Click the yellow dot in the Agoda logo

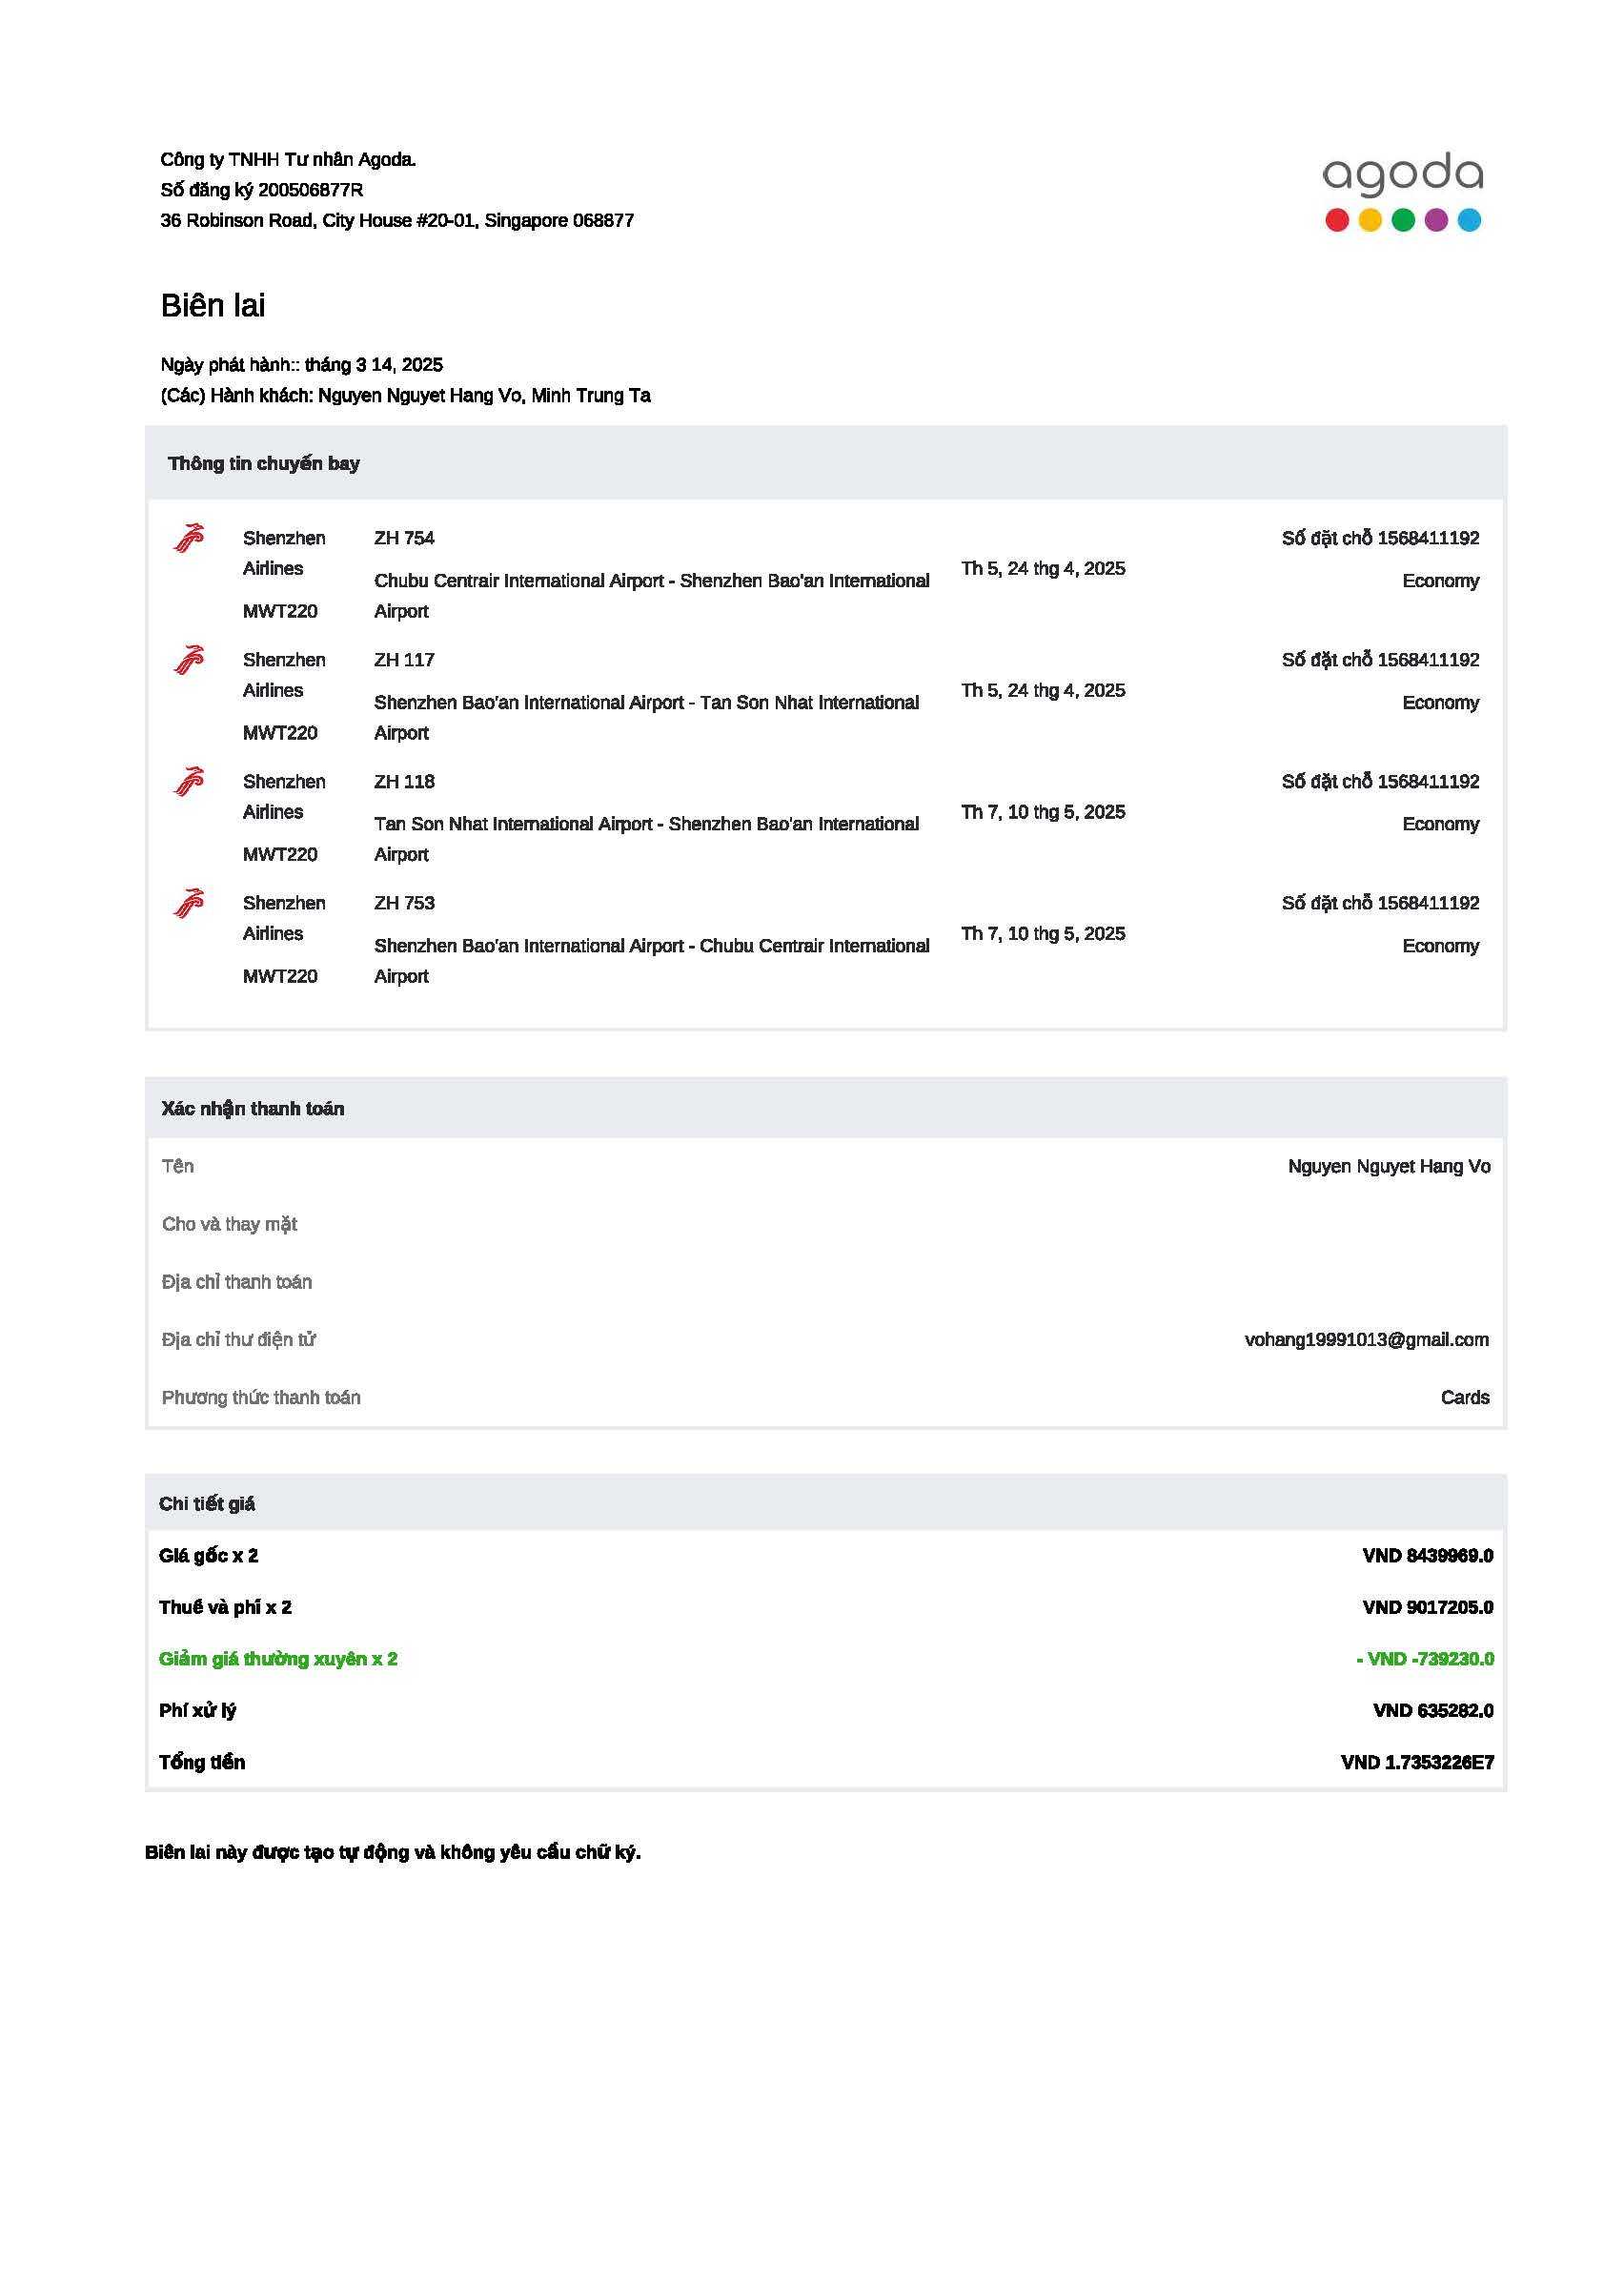click(x=1370, y=220)
